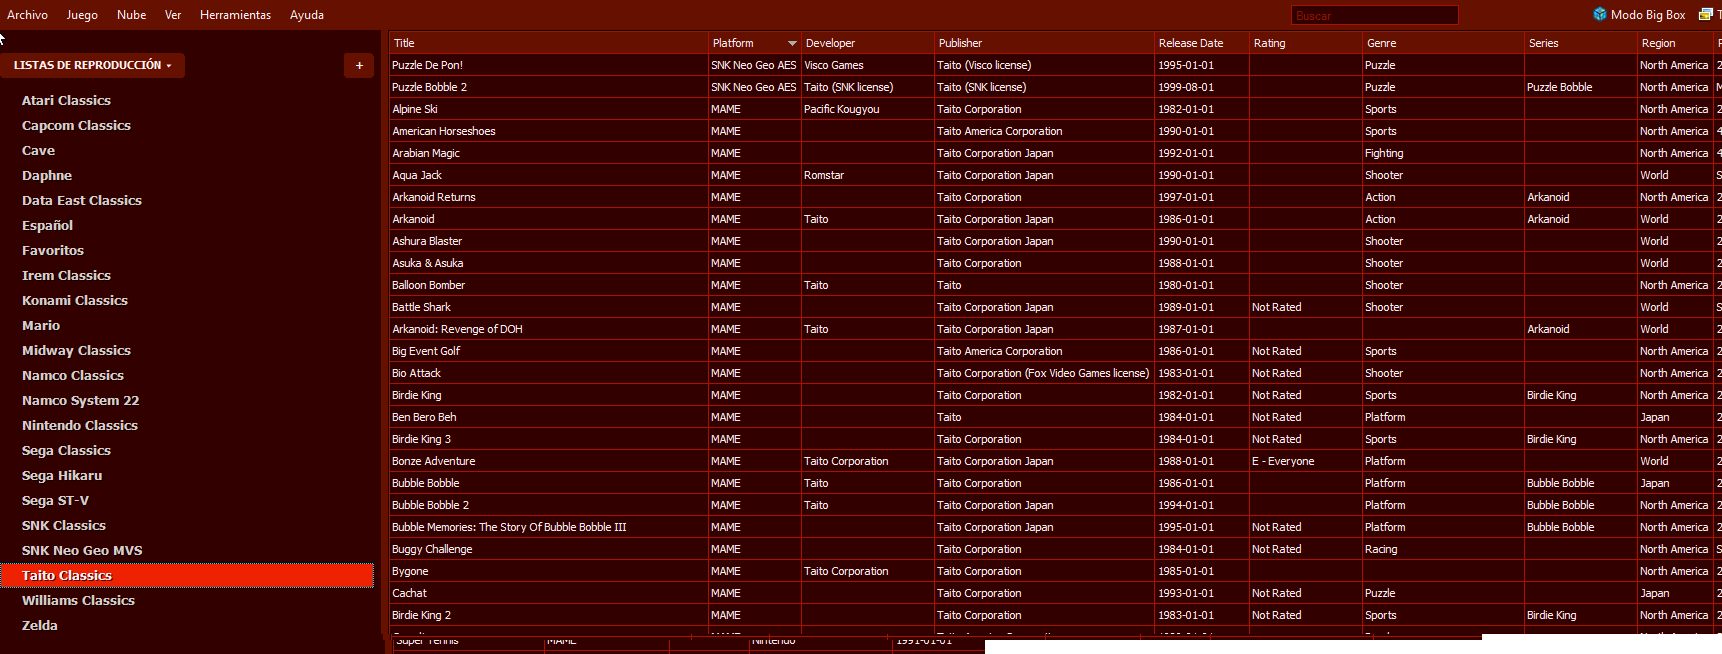Screen dimensions: 1722x654
Task: Select the Arabian Magic game row
Action: pos(1055,153)
